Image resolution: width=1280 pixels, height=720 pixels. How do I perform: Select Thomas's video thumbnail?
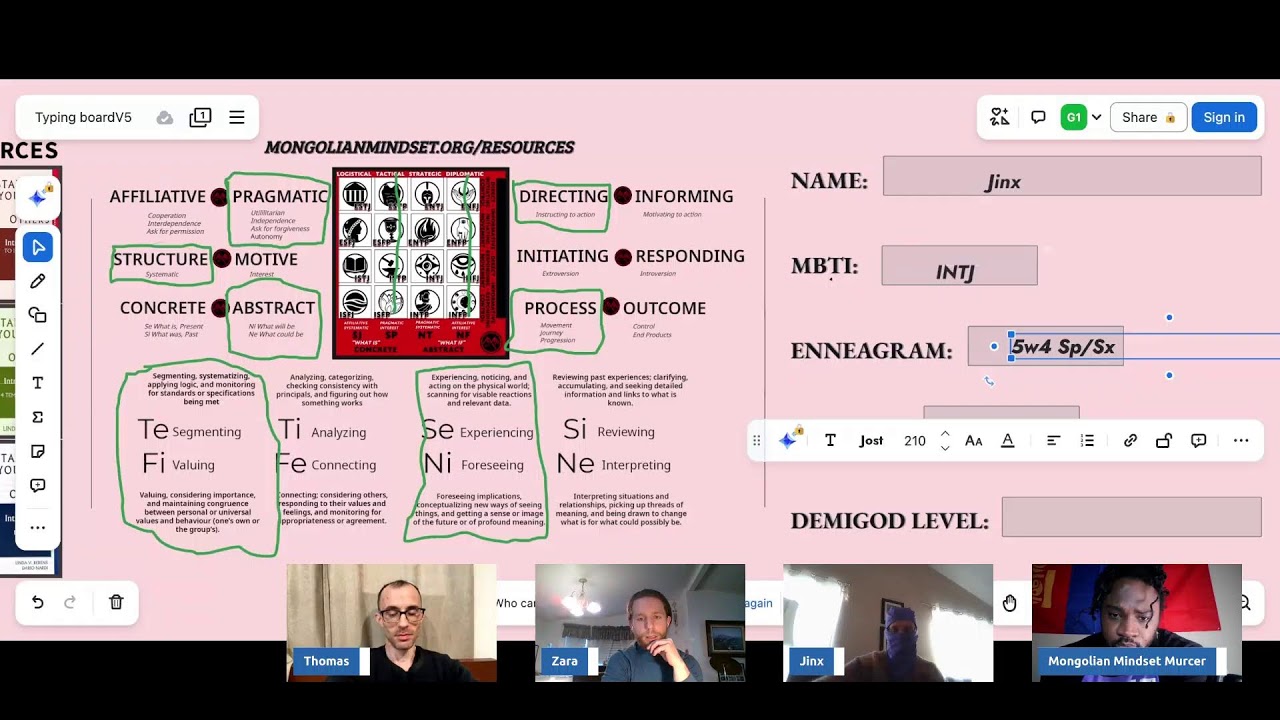[x=391, y=622]
